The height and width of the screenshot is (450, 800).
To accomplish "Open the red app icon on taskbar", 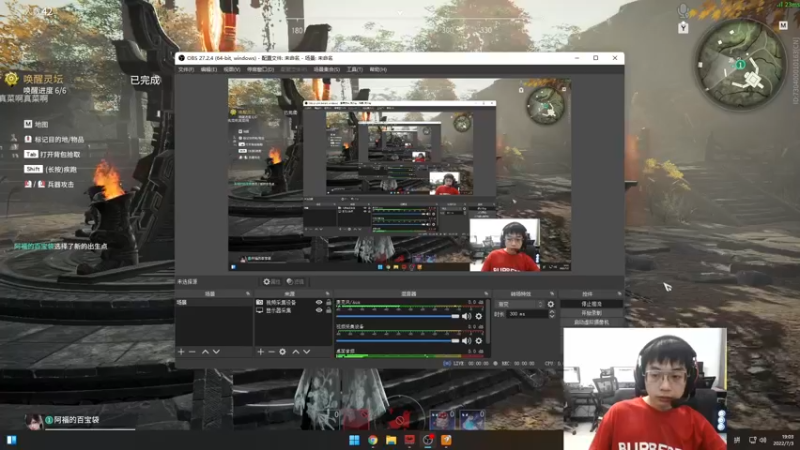I will point(409,440).
